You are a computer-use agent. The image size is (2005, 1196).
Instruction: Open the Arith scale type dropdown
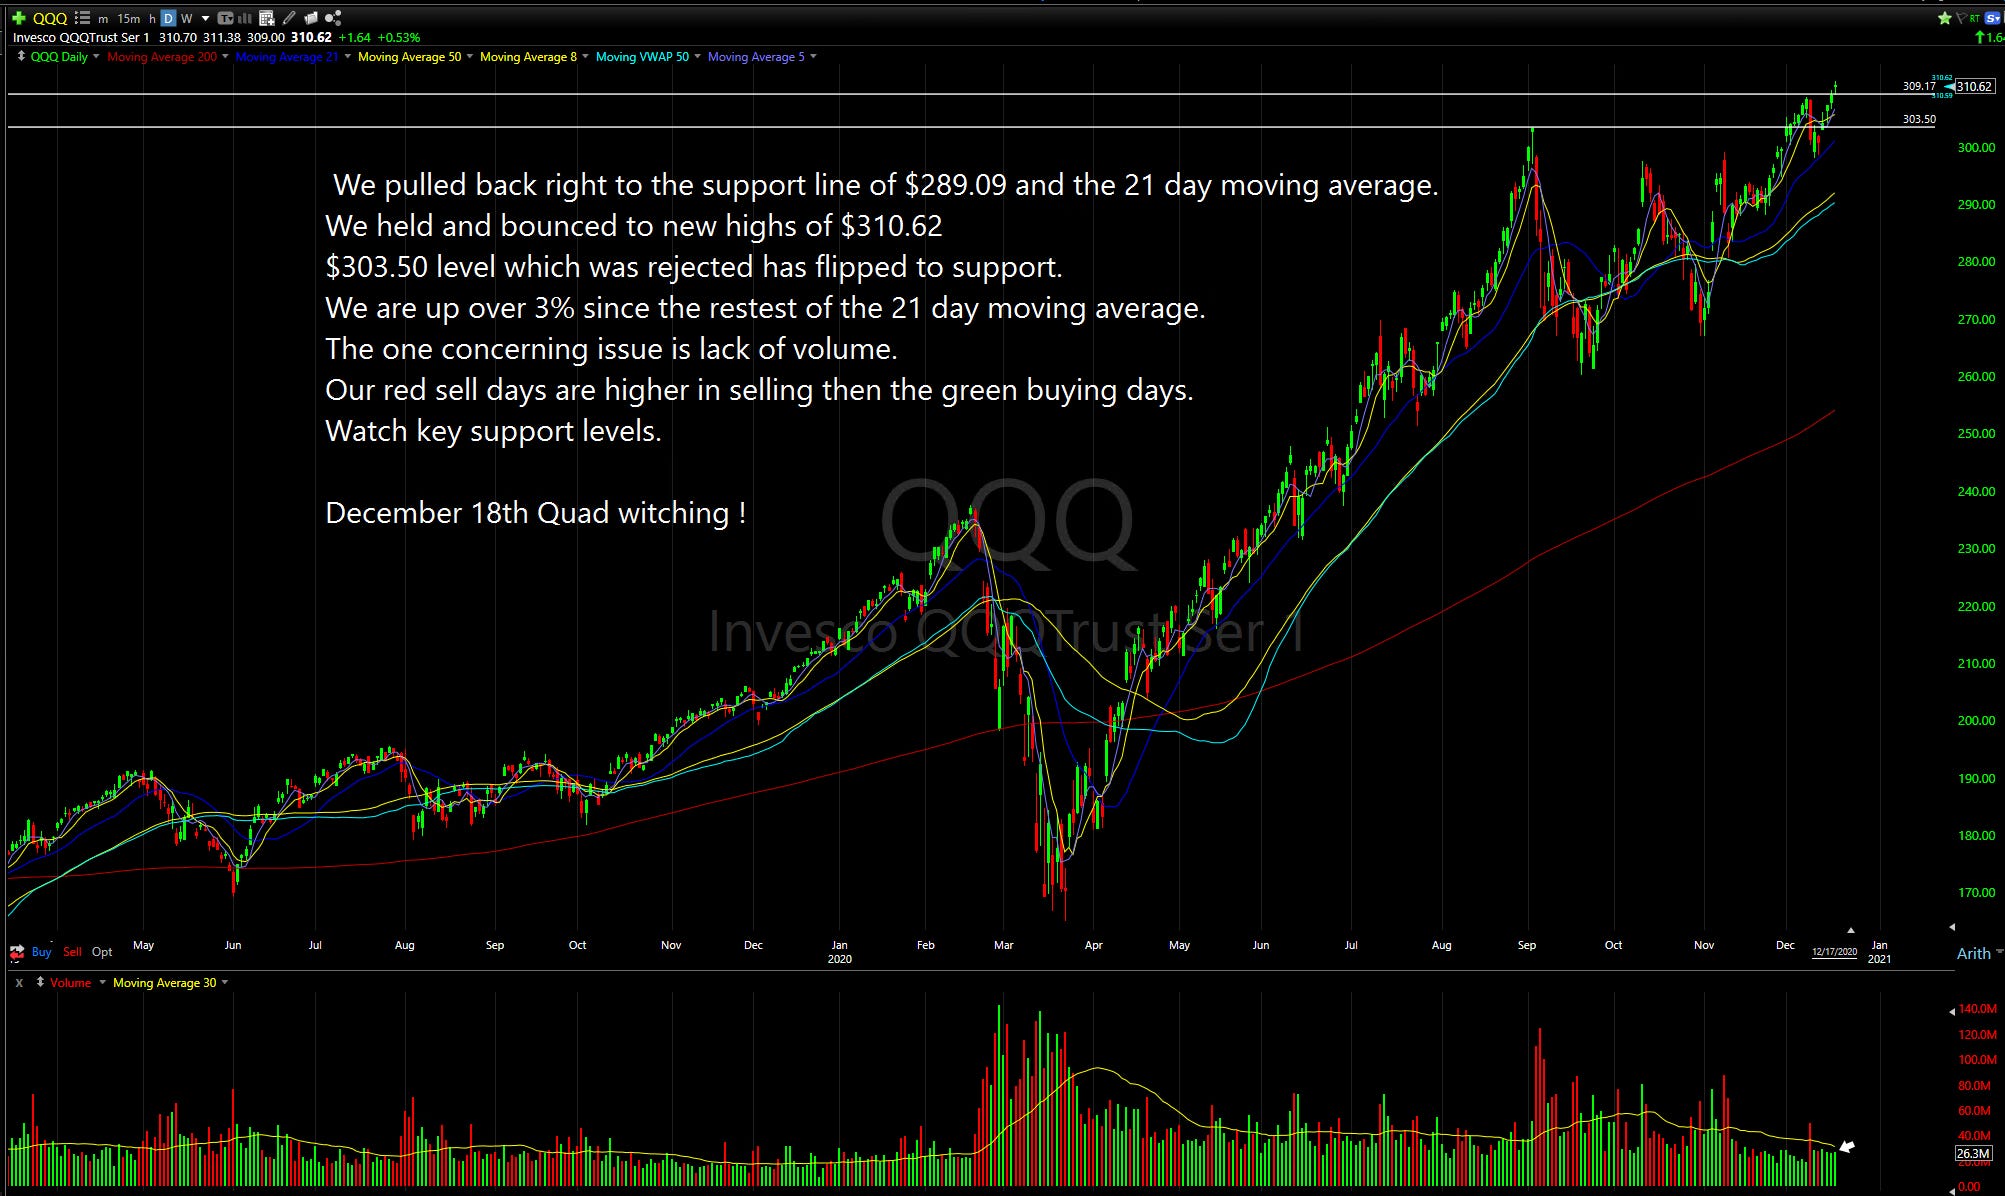pos(1998,952)
